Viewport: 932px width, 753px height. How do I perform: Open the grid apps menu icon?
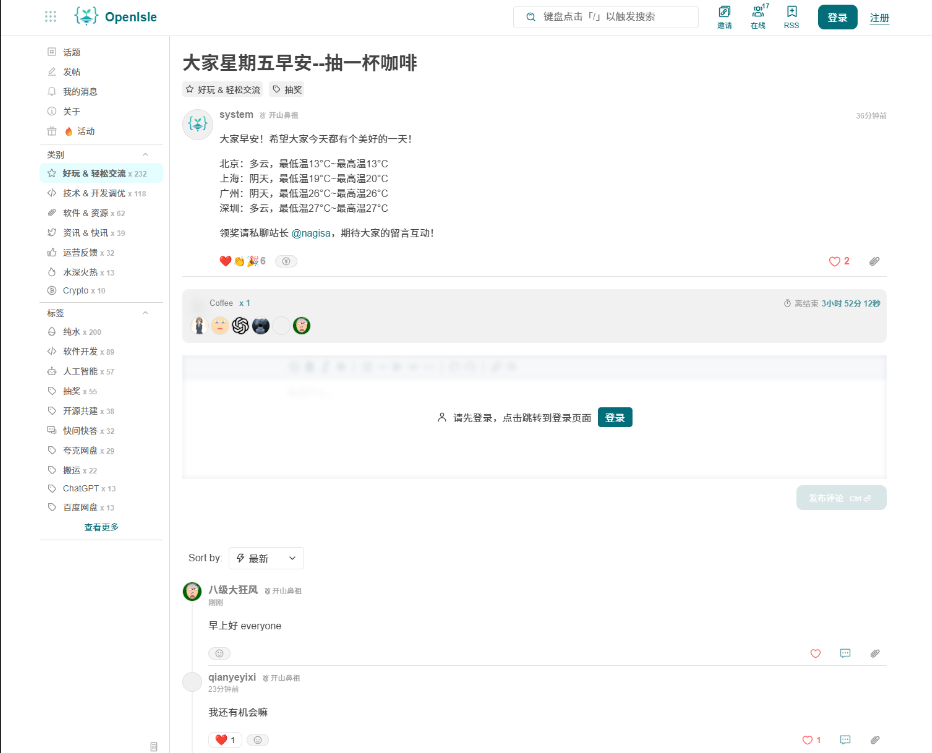point(51,17)
